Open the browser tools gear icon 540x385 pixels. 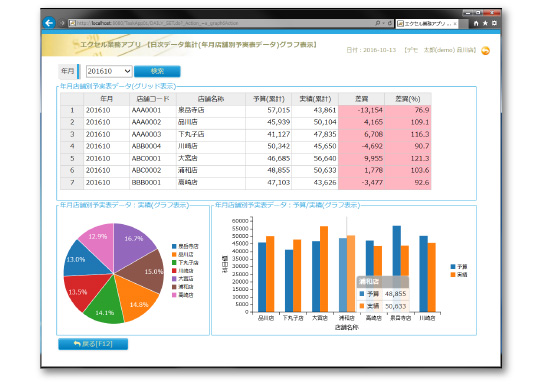[x=494, y=23]
